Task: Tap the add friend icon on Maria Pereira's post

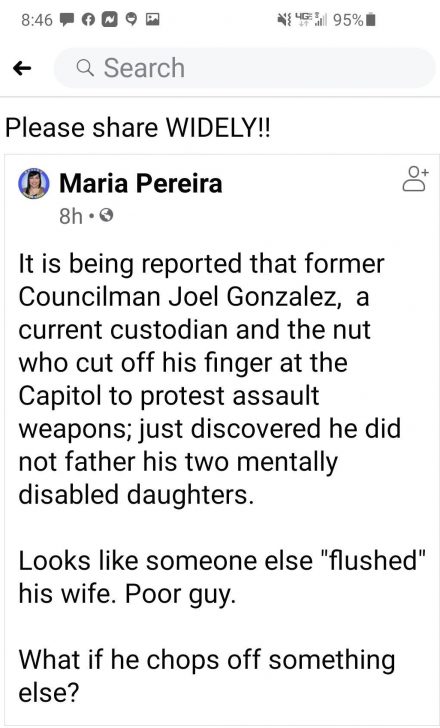Action: (414, 179)
